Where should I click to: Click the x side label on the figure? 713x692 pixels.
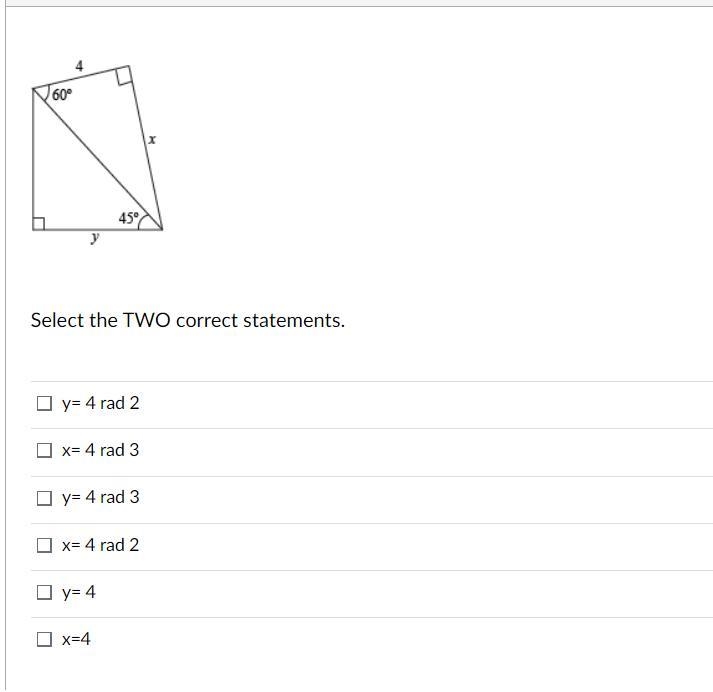152,139
